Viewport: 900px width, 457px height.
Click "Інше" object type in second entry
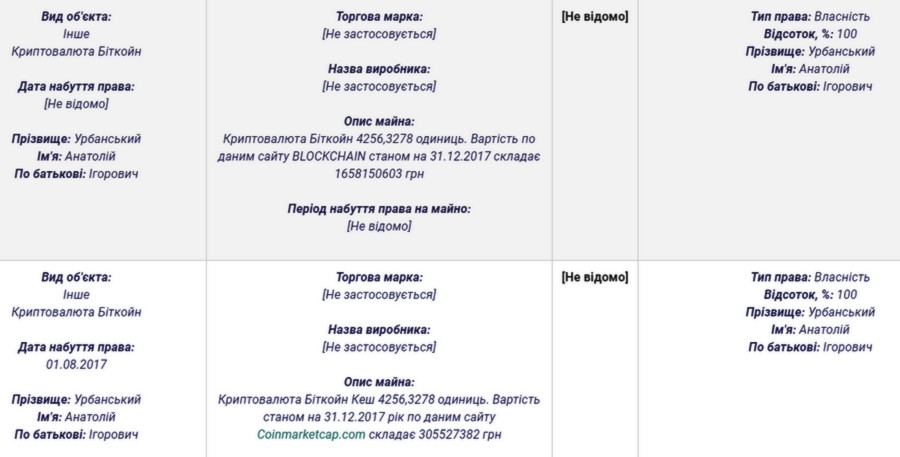[x=76, y=295]
